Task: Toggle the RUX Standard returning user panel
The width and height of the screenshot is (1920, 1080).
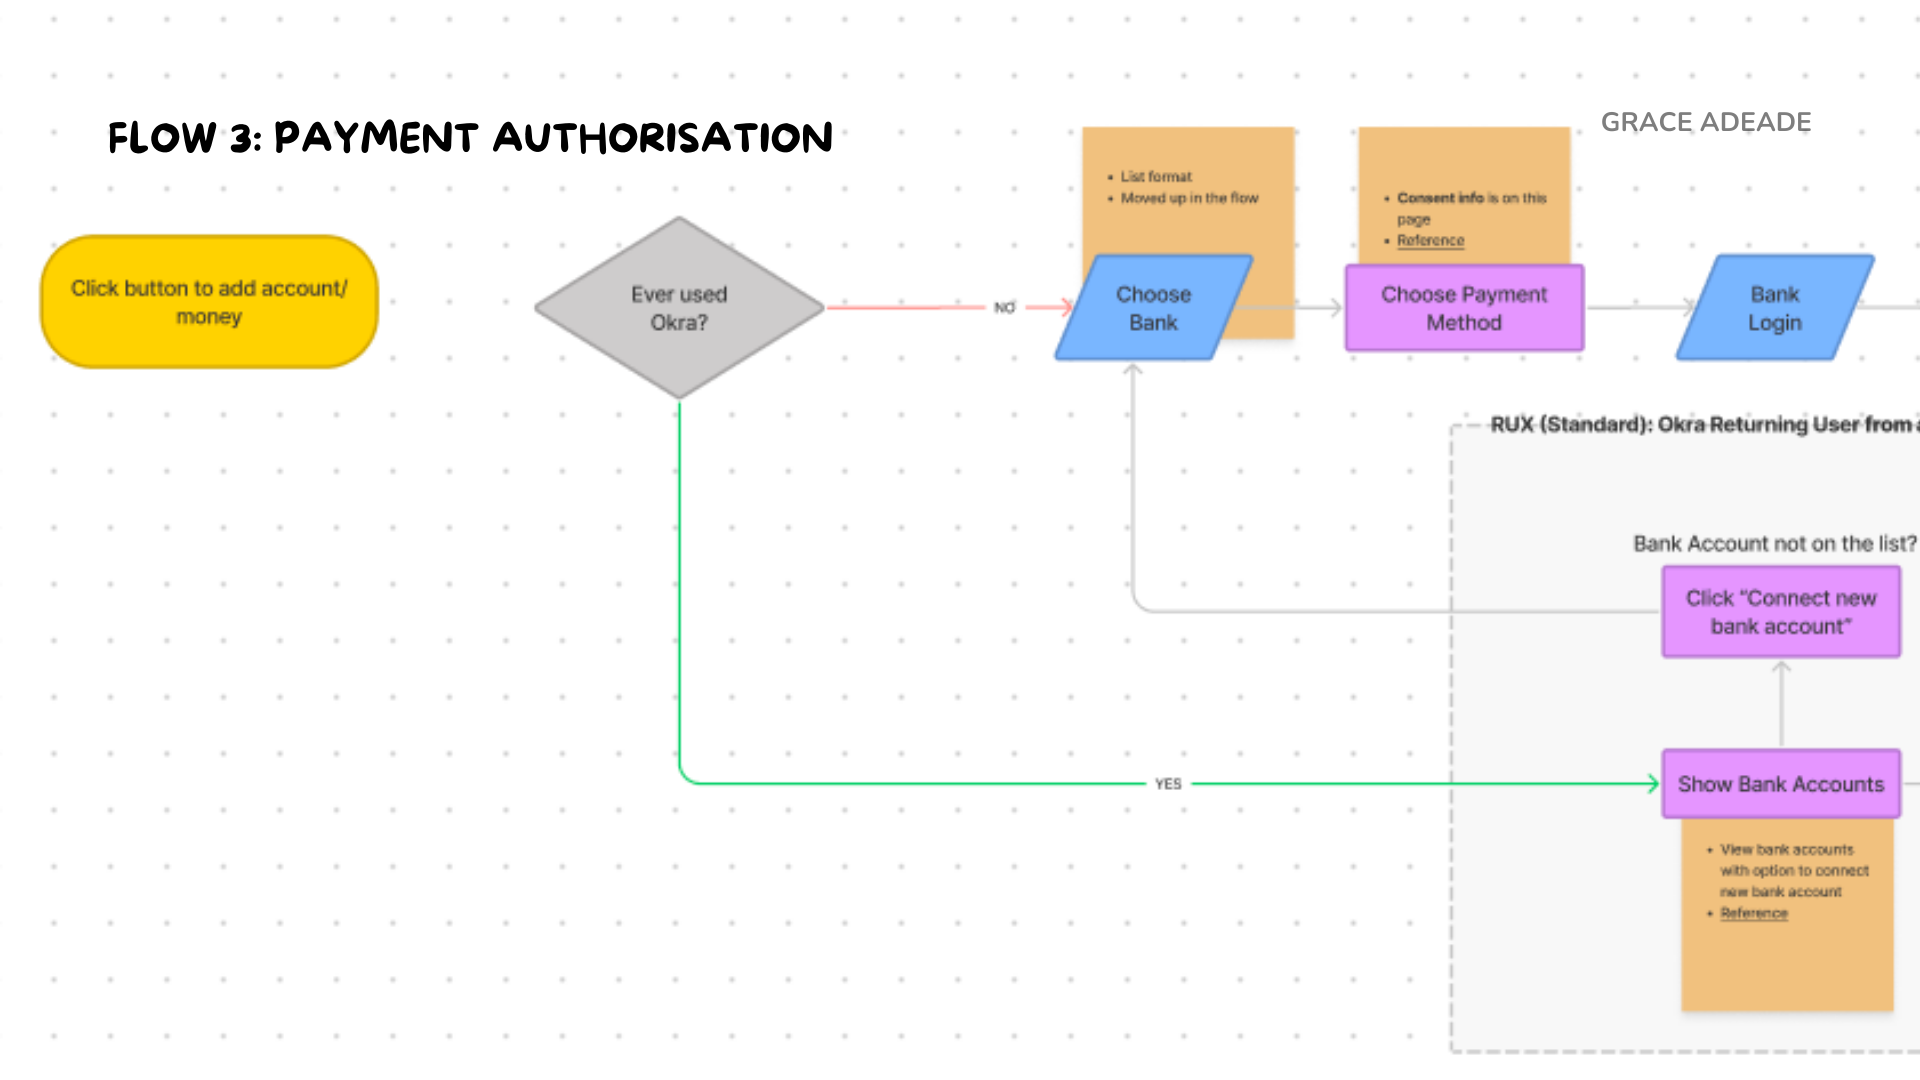Action: 1464,413
